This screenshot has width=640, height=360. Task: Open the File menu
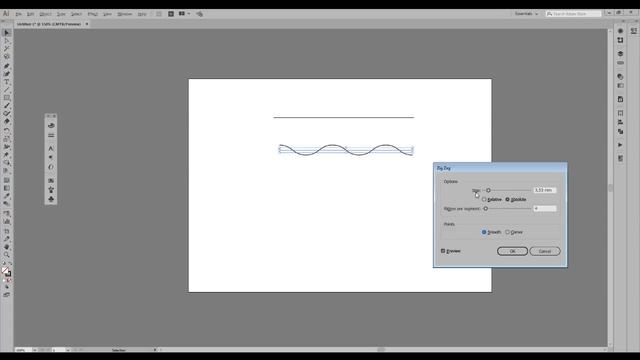click(x=18, y=14)
